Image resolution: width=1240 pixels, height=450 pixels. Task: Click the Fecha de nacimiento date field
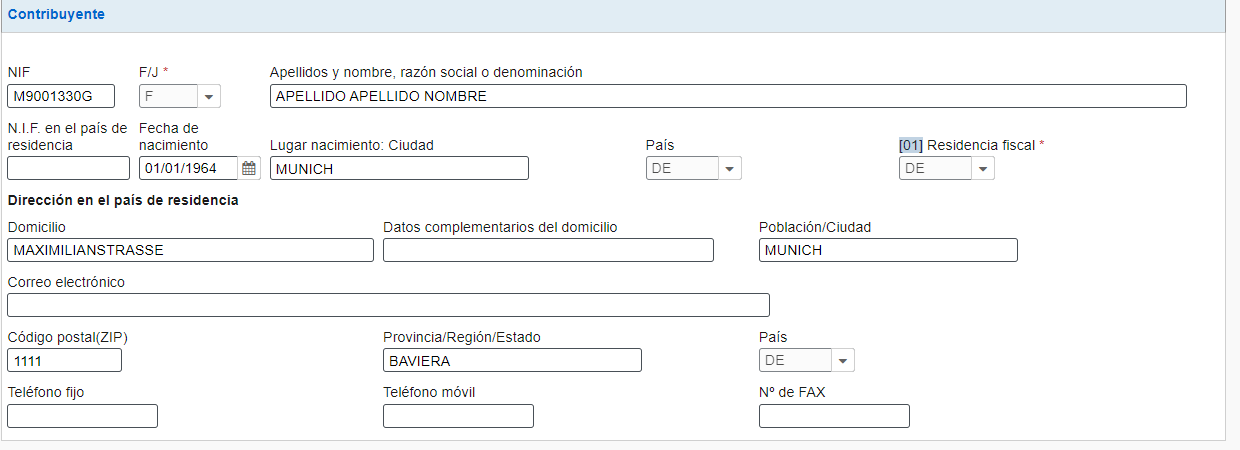point(189,169)
